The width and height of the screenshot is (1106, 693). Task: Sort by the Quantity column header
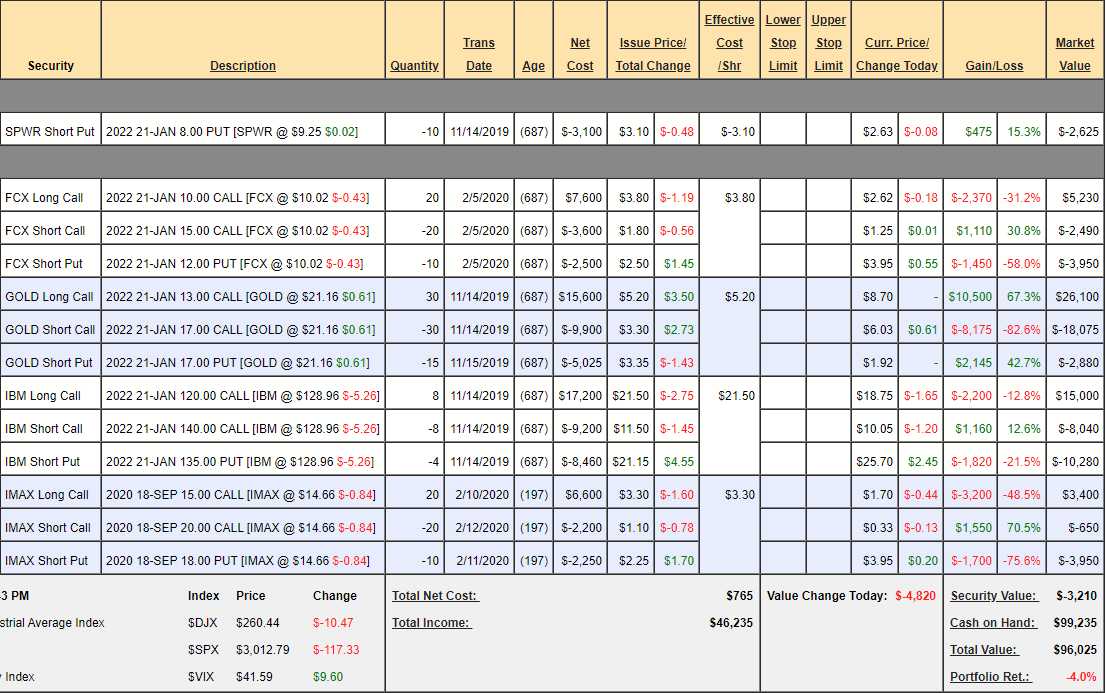click(414, 66)
